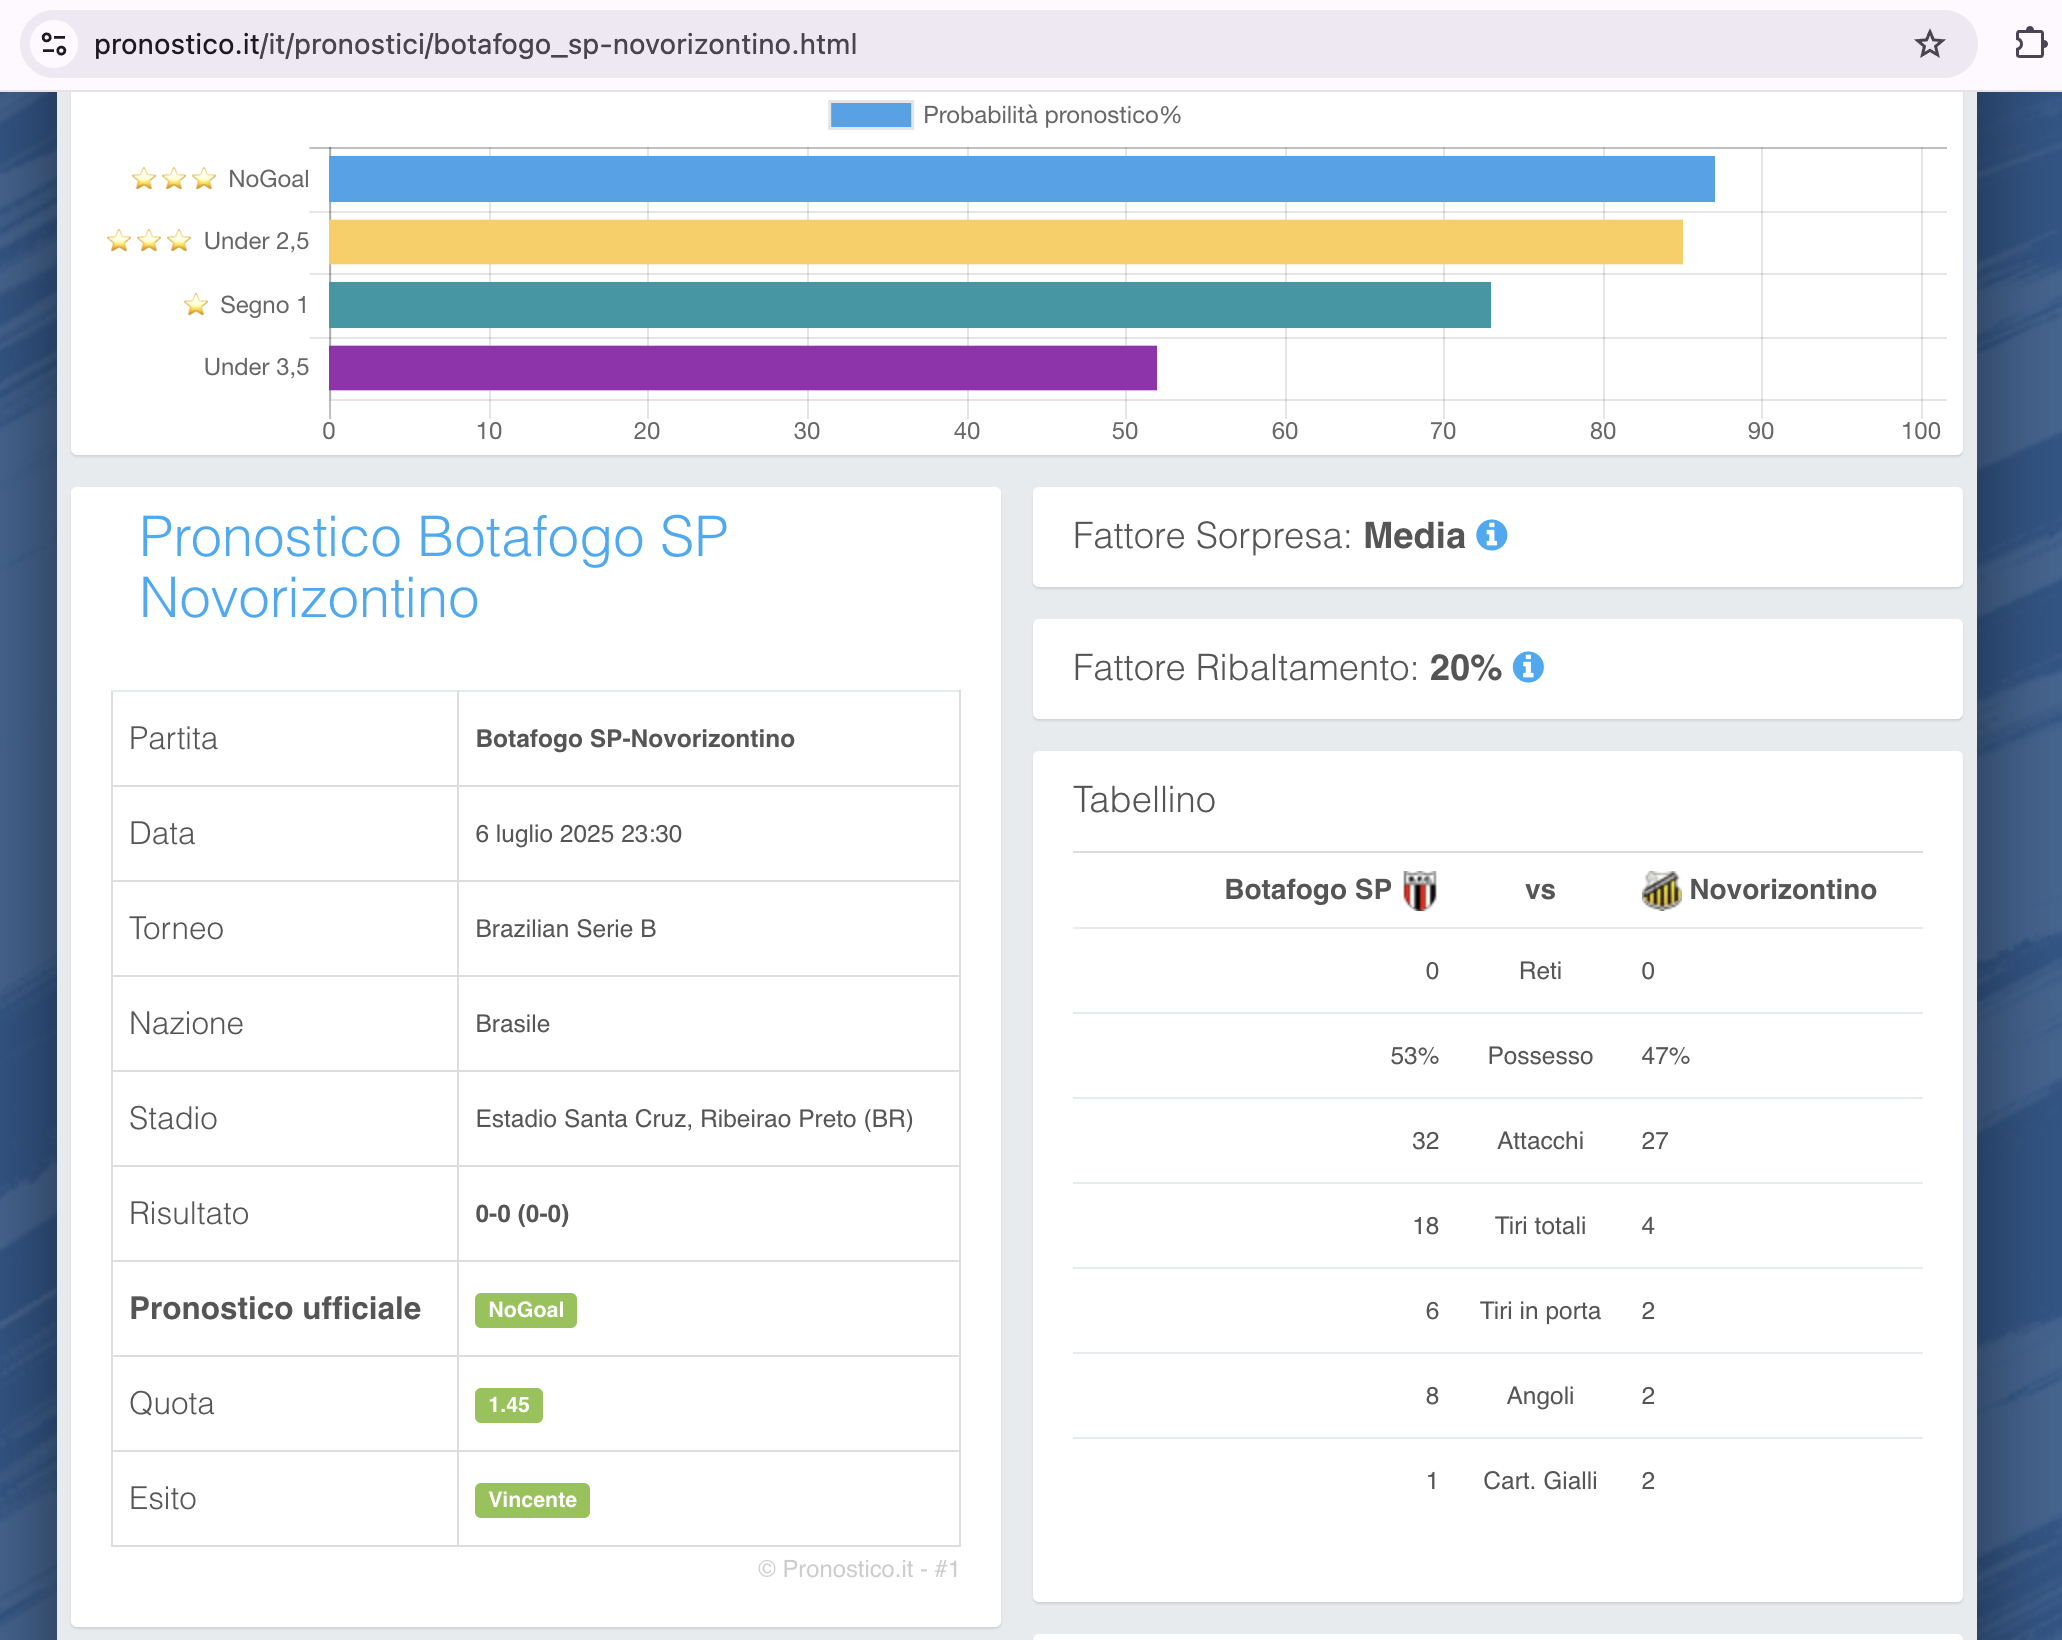The image size is (2062, 1640).
Task: Click the stars next to Under 2,5
Action: [149, 241]
